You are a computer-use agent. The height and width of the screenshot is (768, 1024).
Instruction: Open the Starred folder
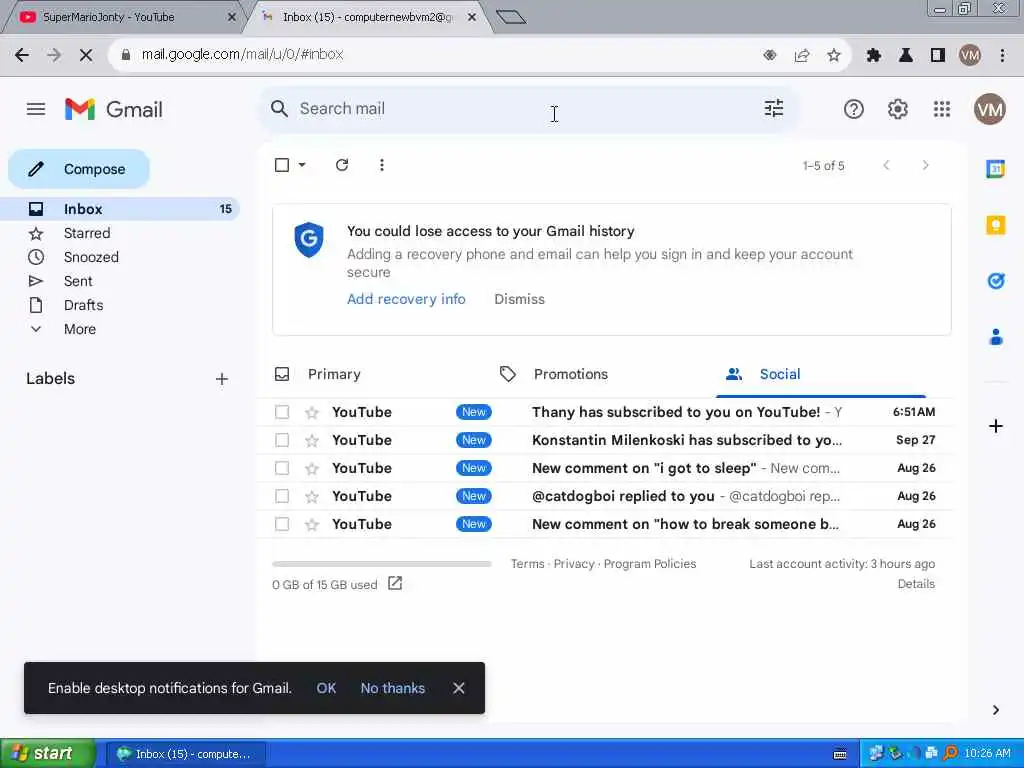pos(87,233)
